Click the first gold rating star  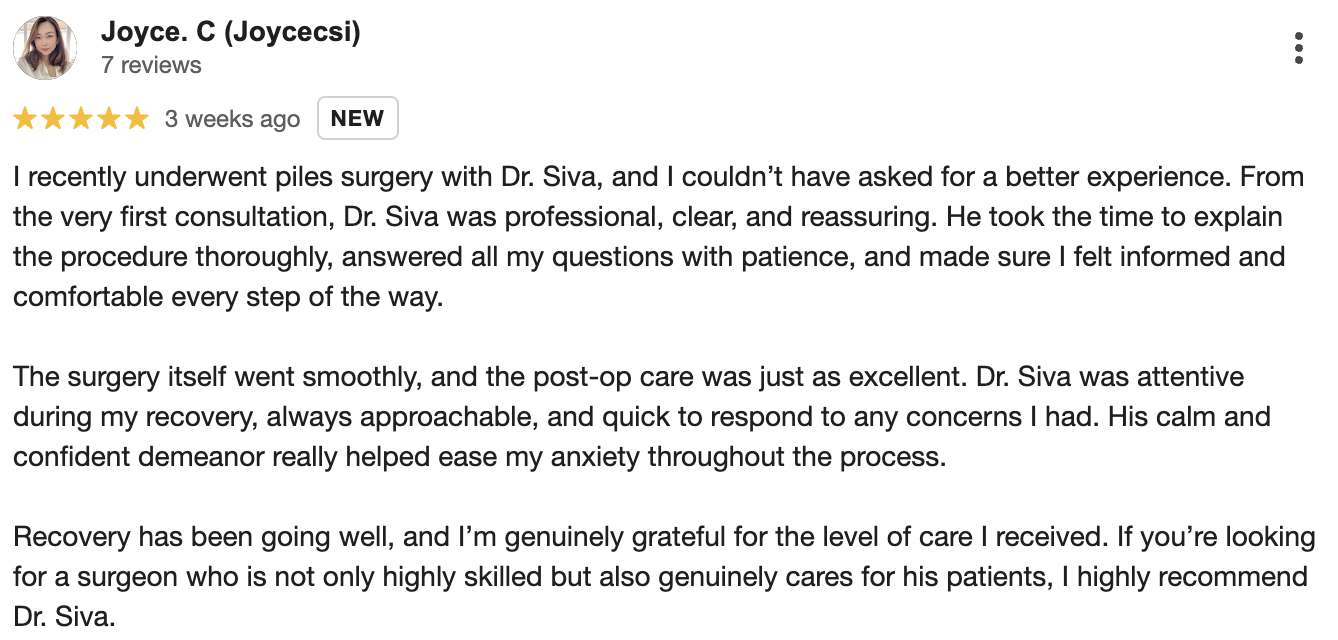pos(25,119)
